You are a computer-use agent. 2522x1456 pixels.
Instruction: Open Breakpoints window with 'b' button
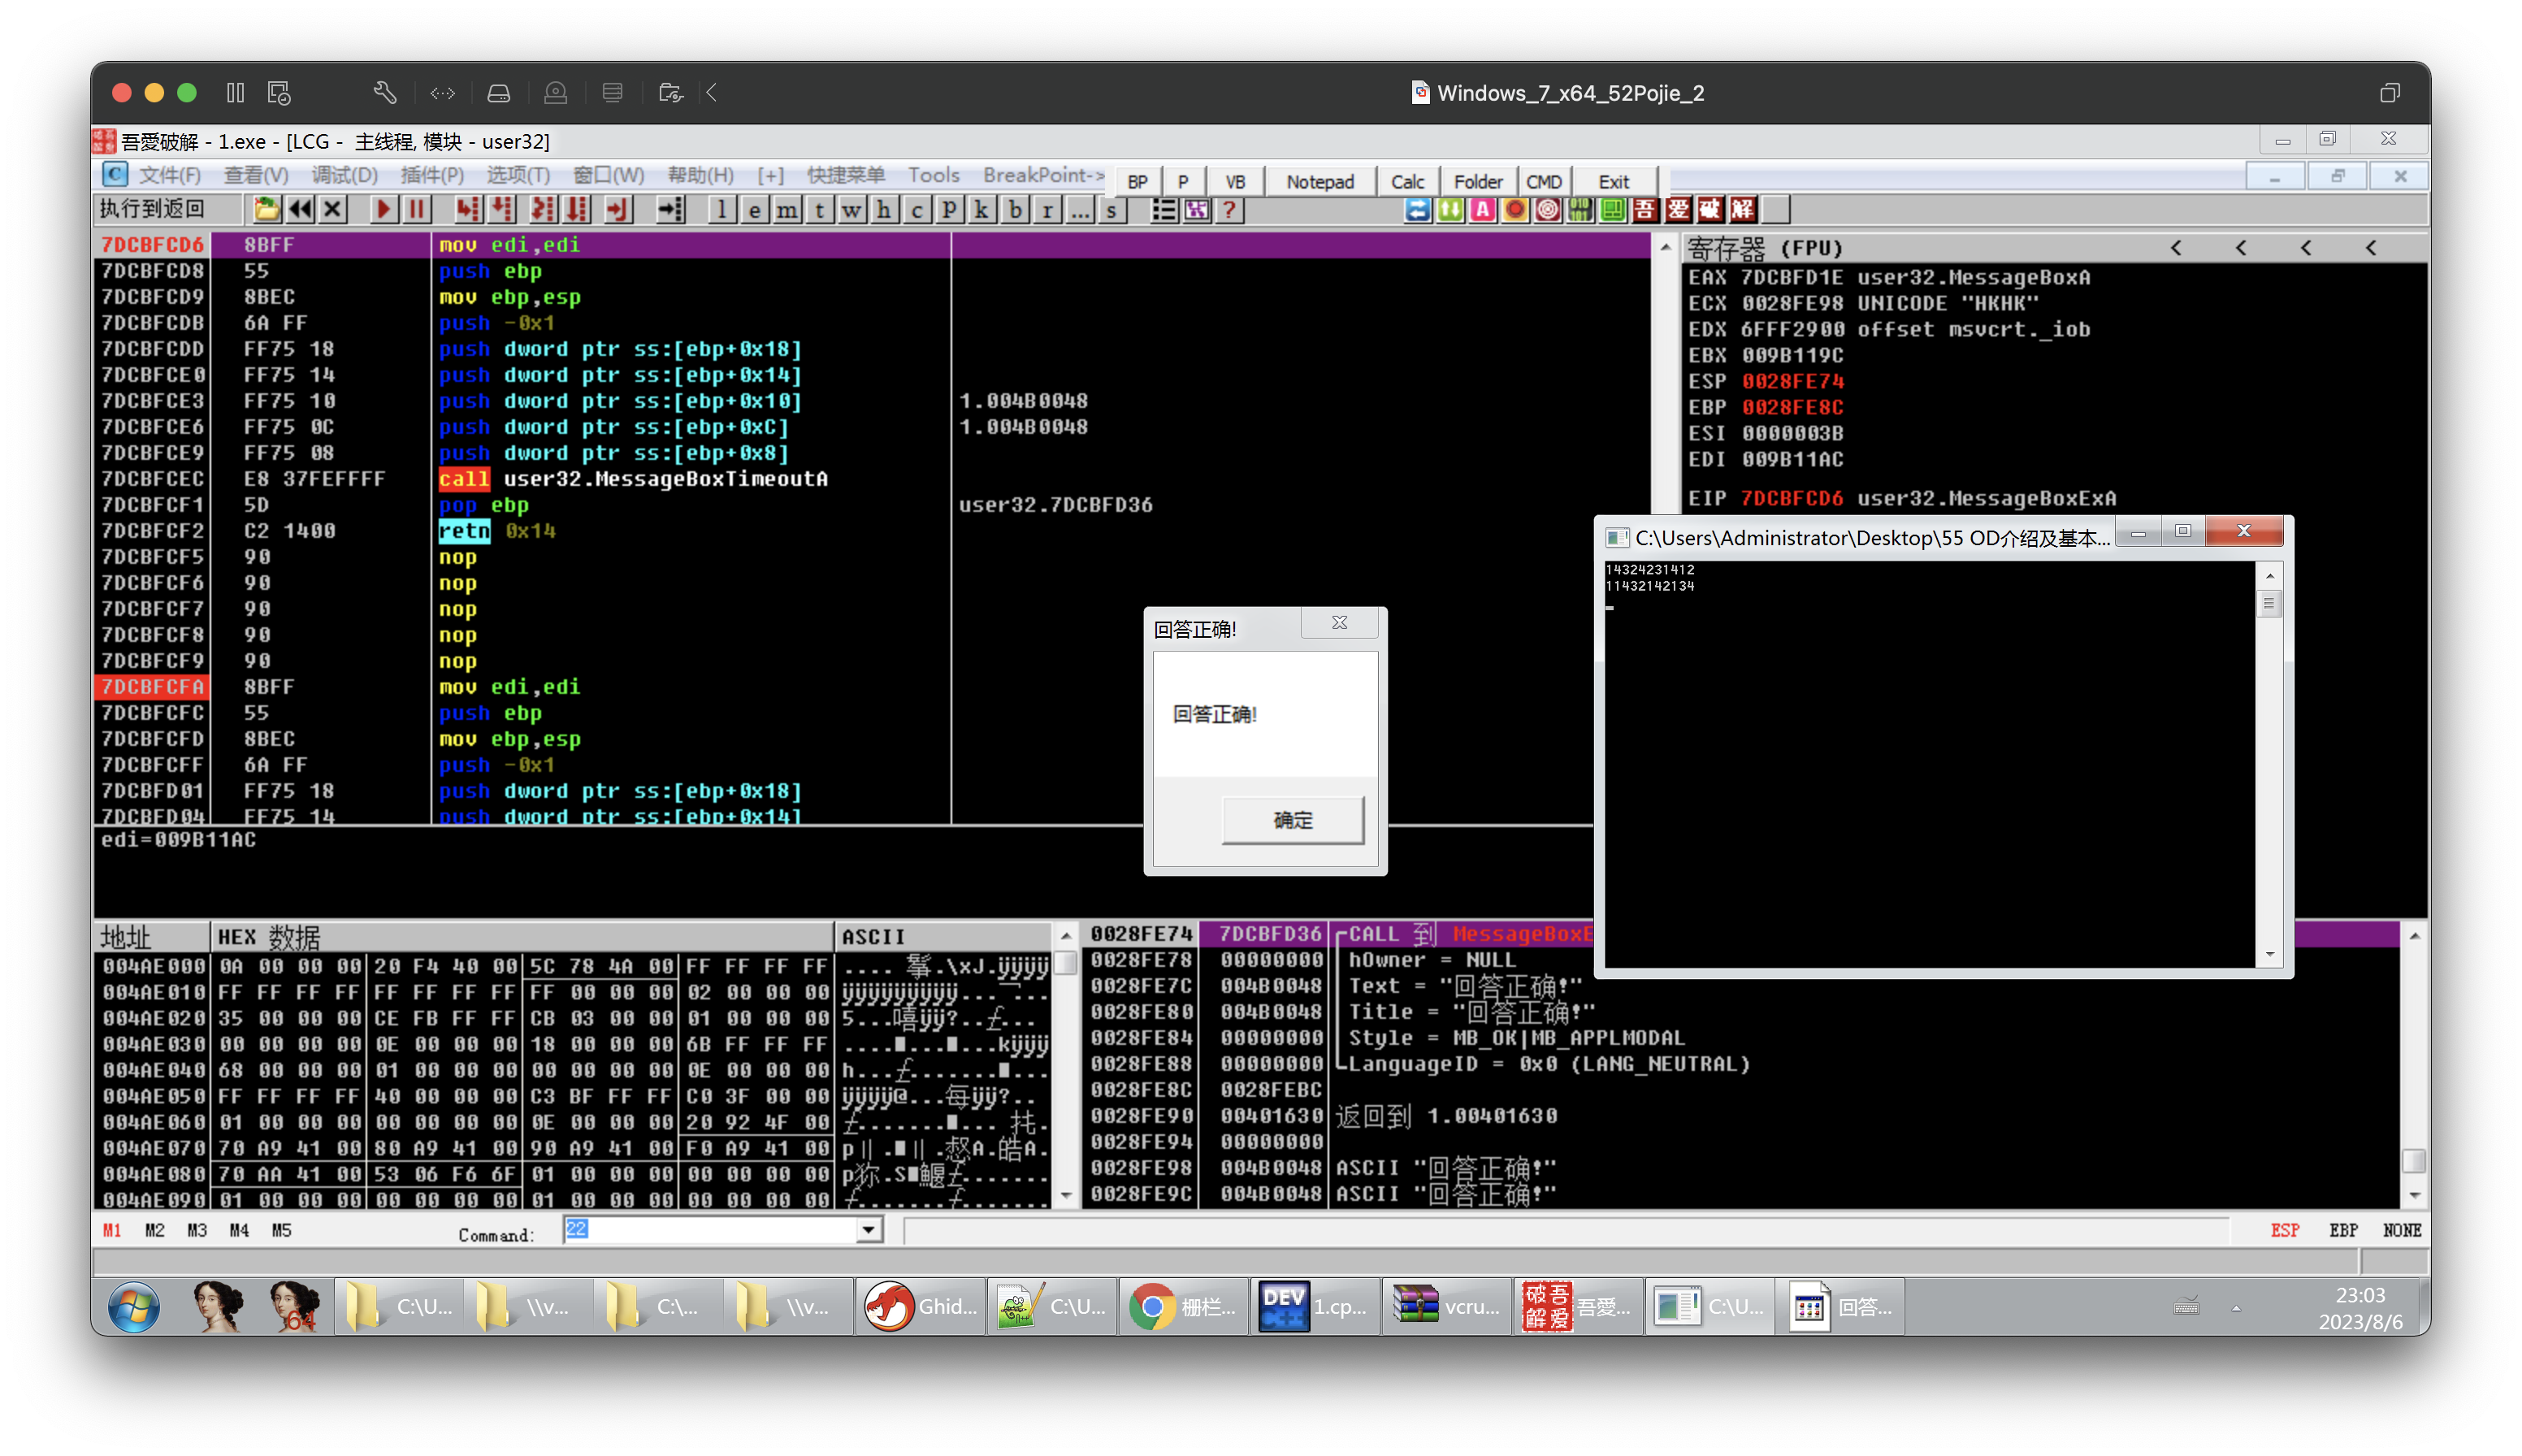(x=1015, y=210)
